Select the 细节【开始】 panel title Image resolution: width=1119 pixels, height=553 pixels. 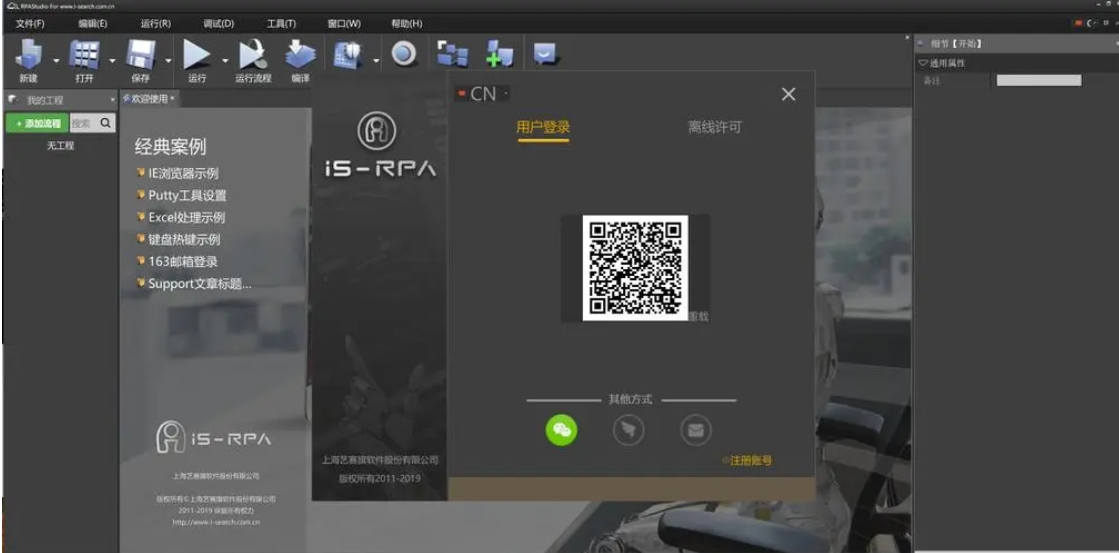[x=956, y=44]
